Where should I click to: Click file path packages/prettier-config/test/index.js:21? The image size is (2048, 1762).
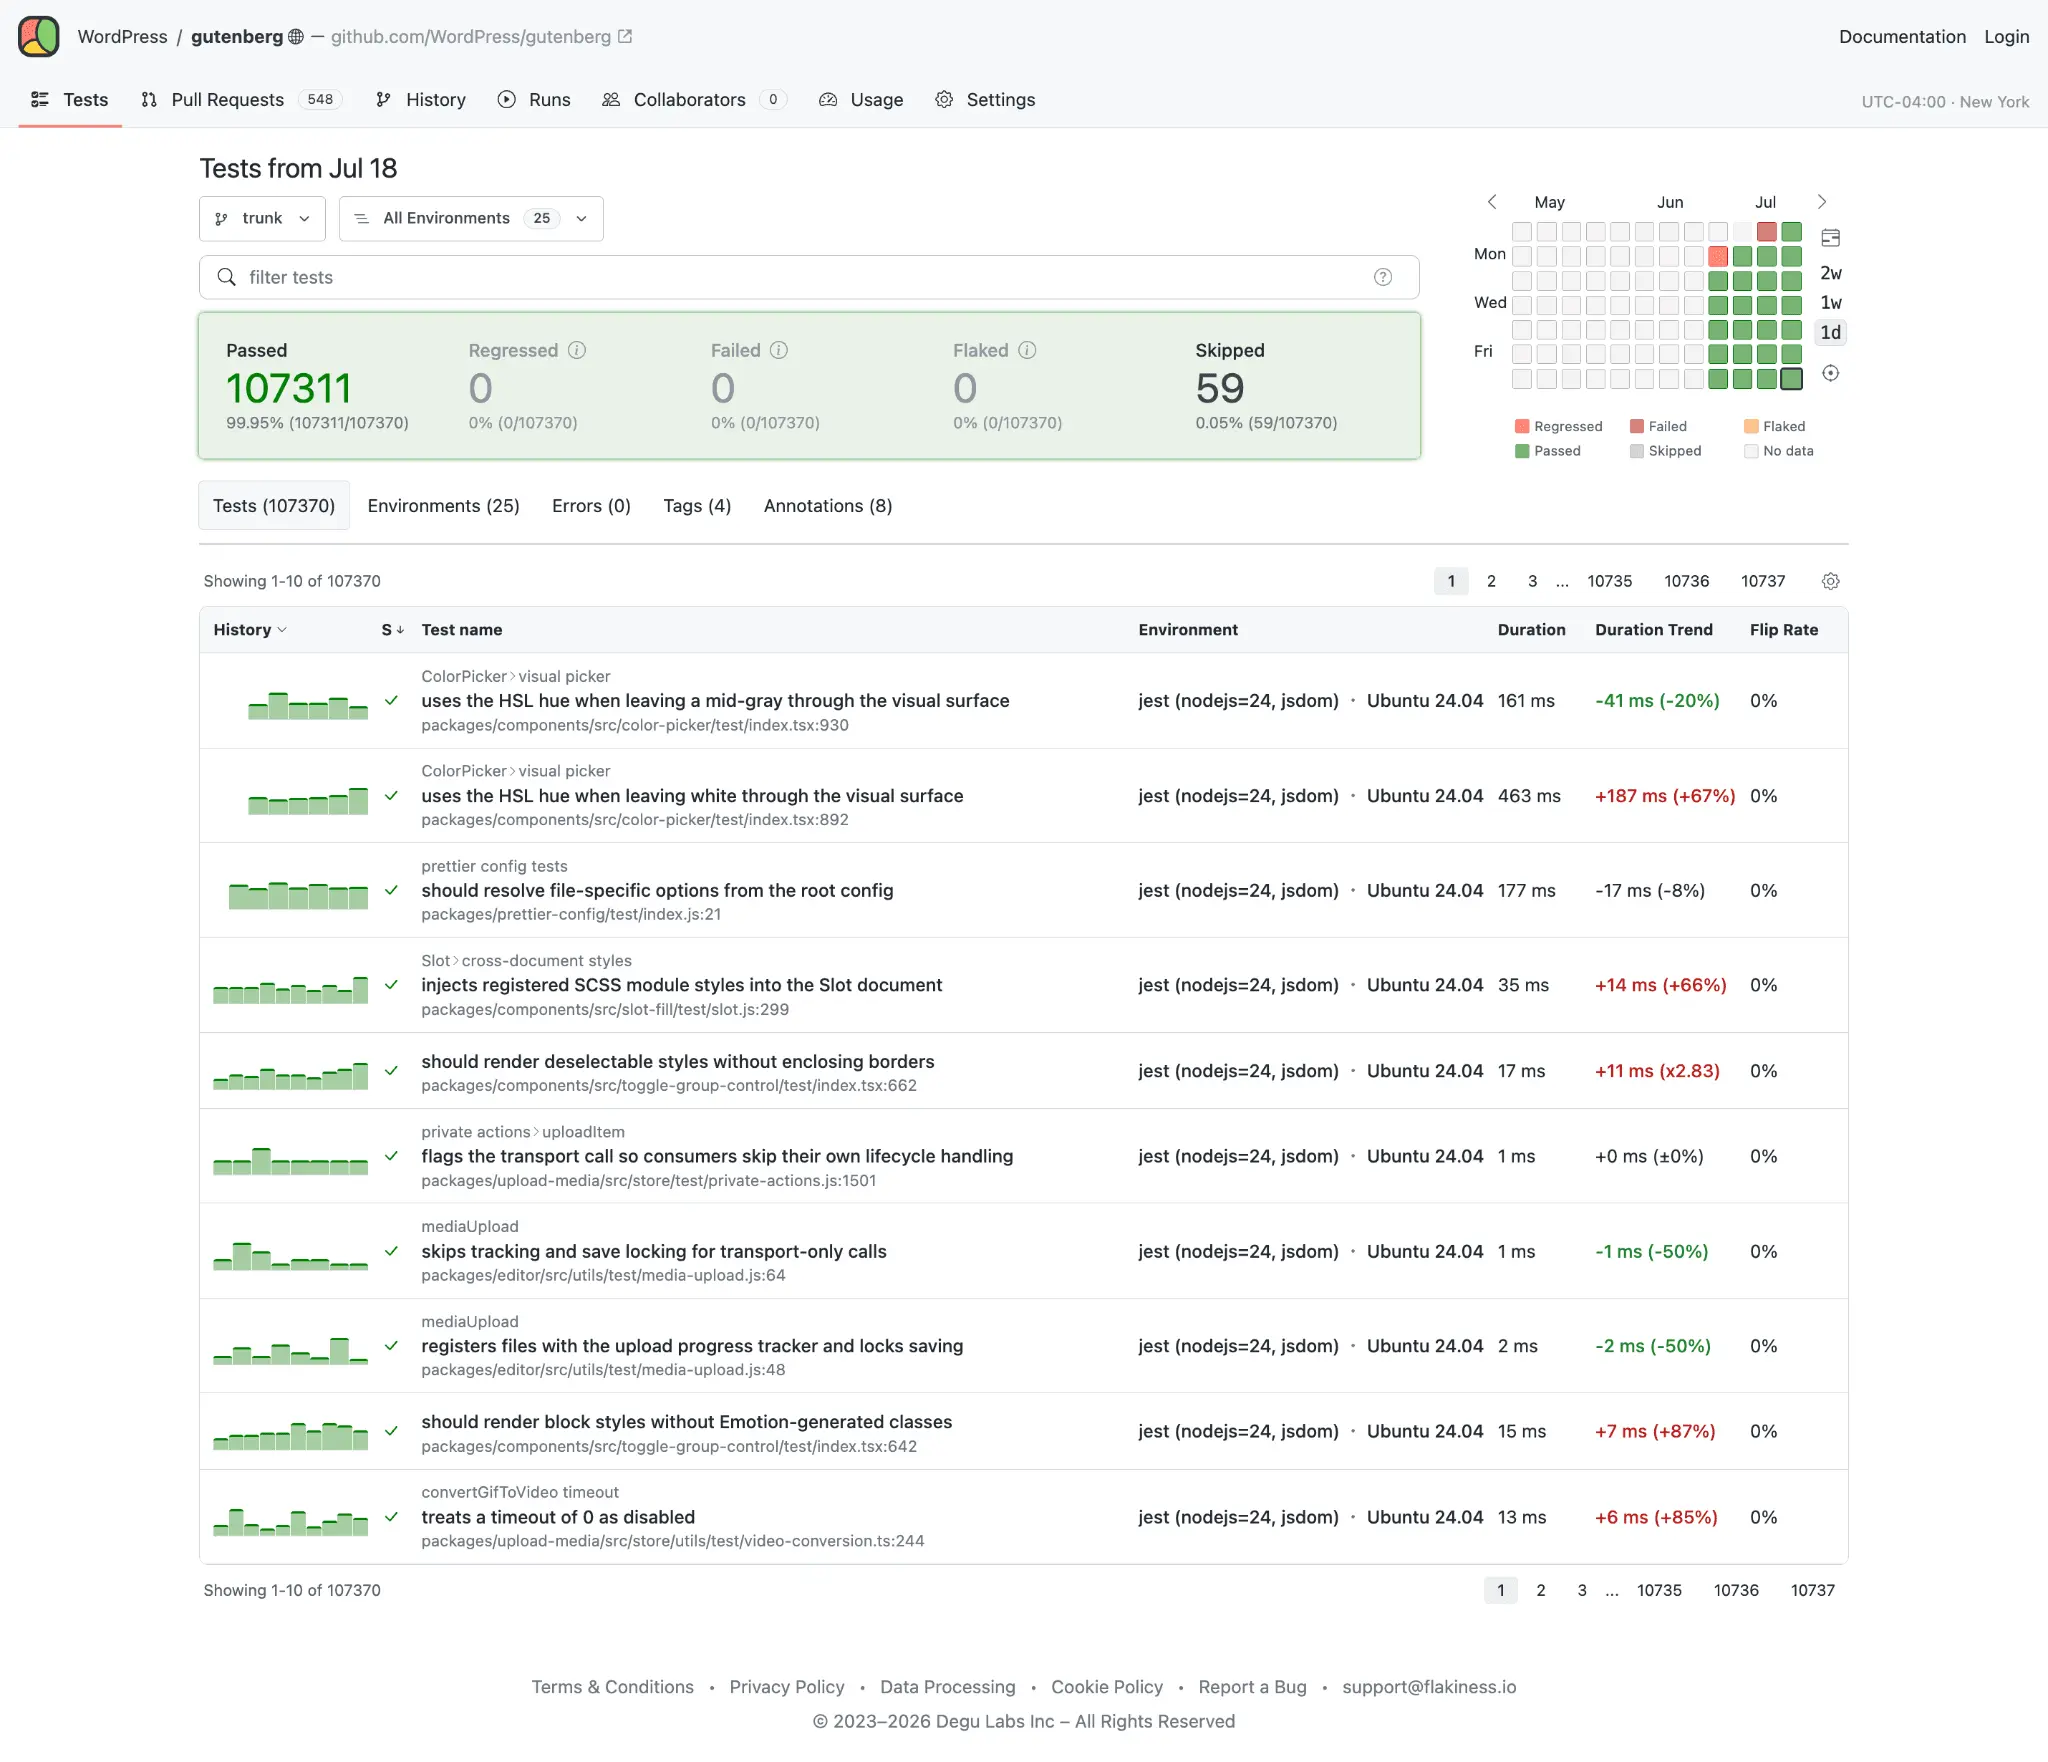pyautogui.click(x=571, y=914)
